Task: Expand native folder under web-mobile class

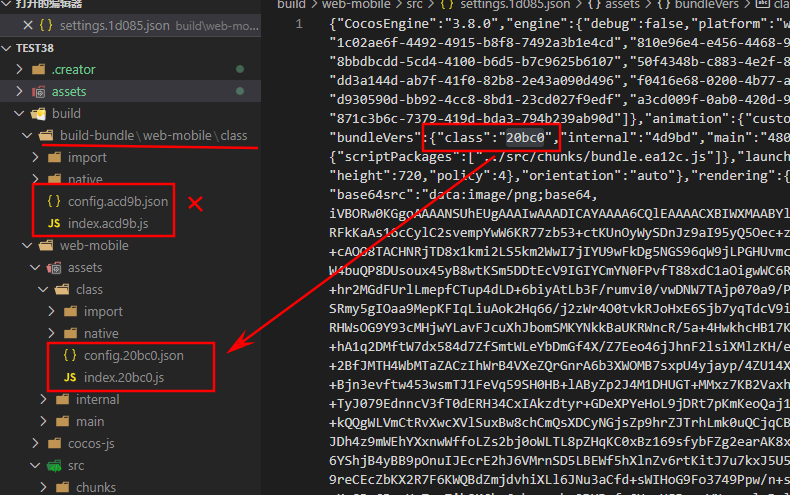Action: (x=51, y=333)
